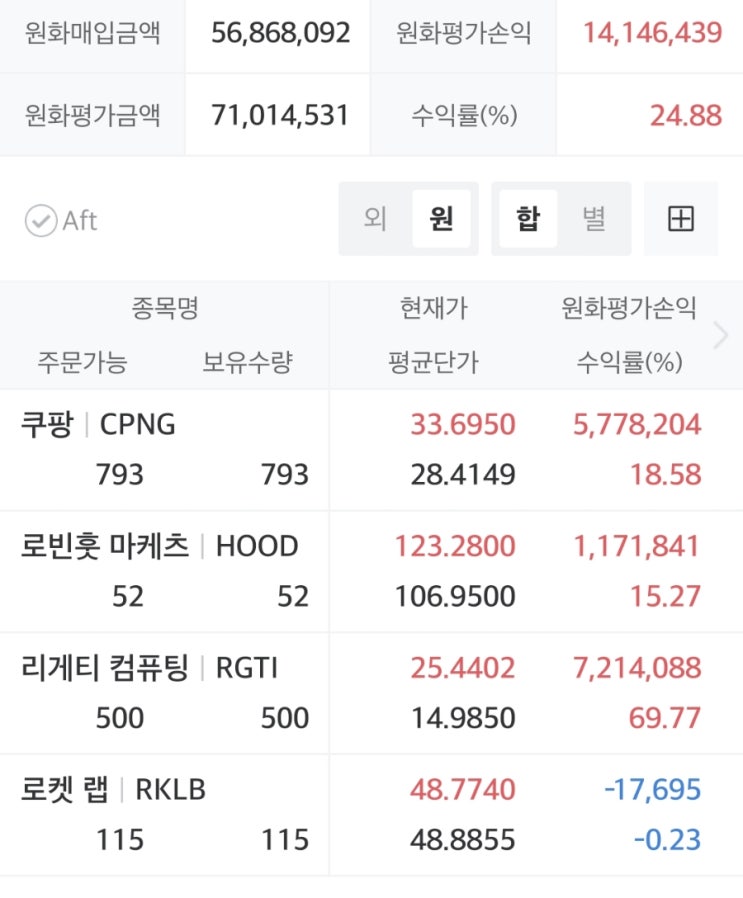Select 합 combined holdings view
The width and height of the screenshot is (743, 898).
pos(528,218)
